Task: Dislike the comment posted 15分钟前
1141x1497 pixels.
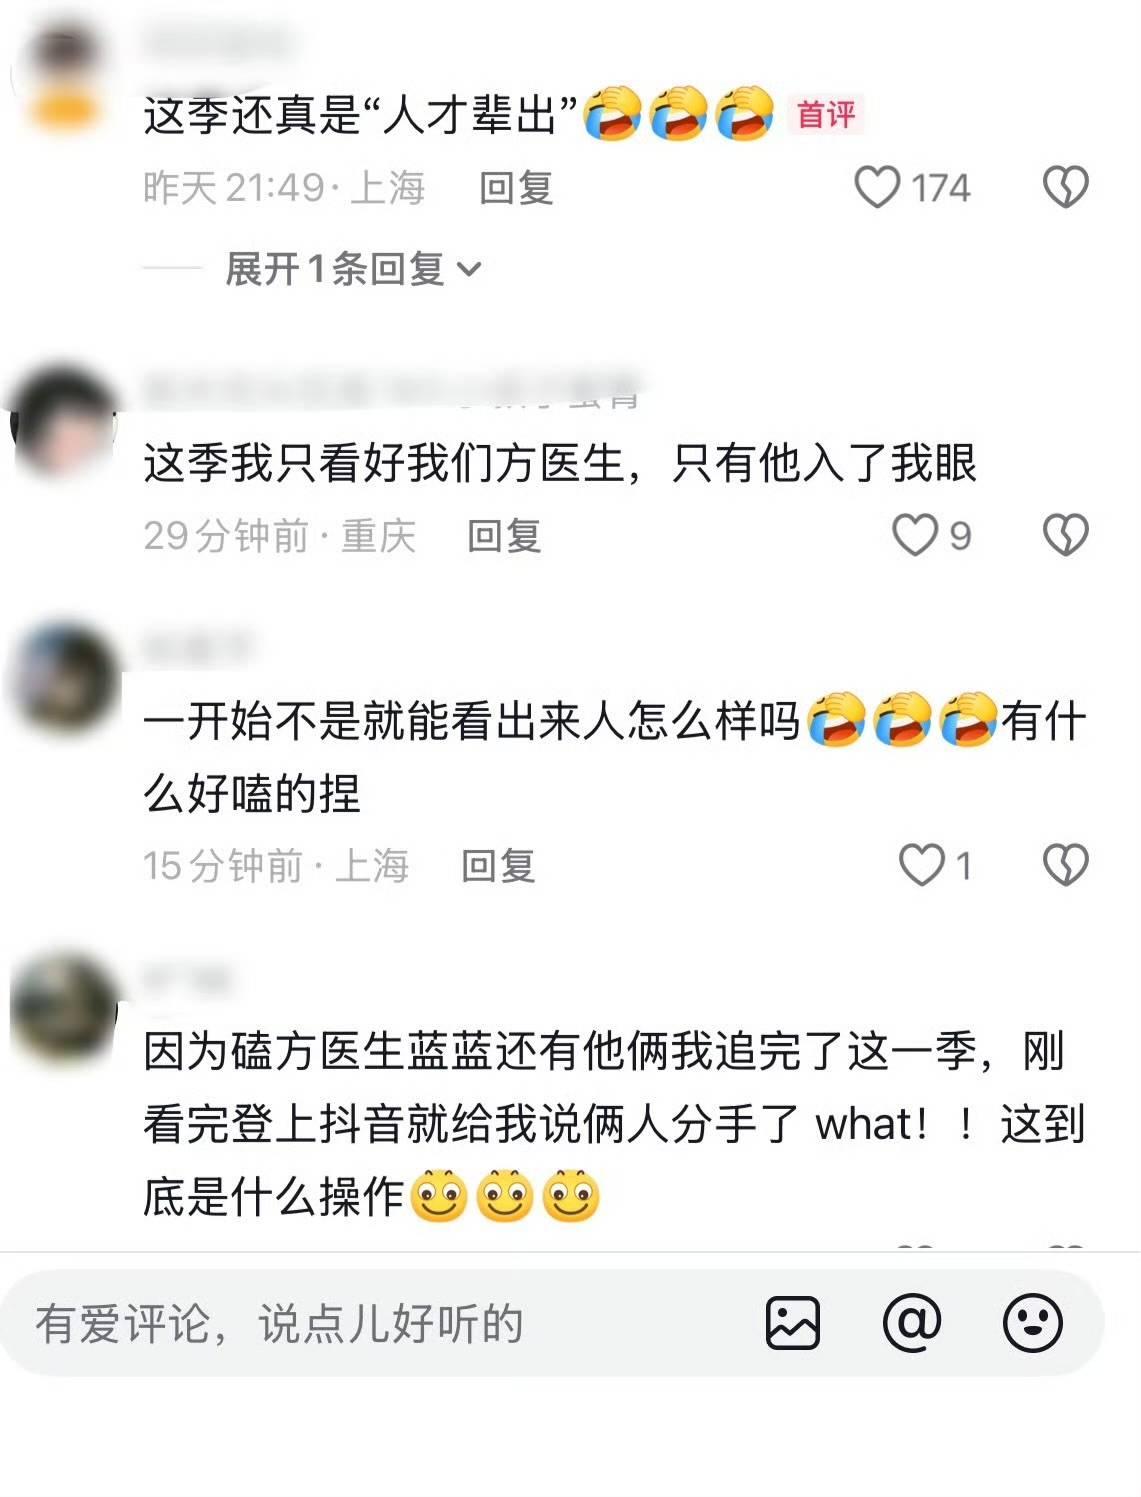Action: (1065, 865)
